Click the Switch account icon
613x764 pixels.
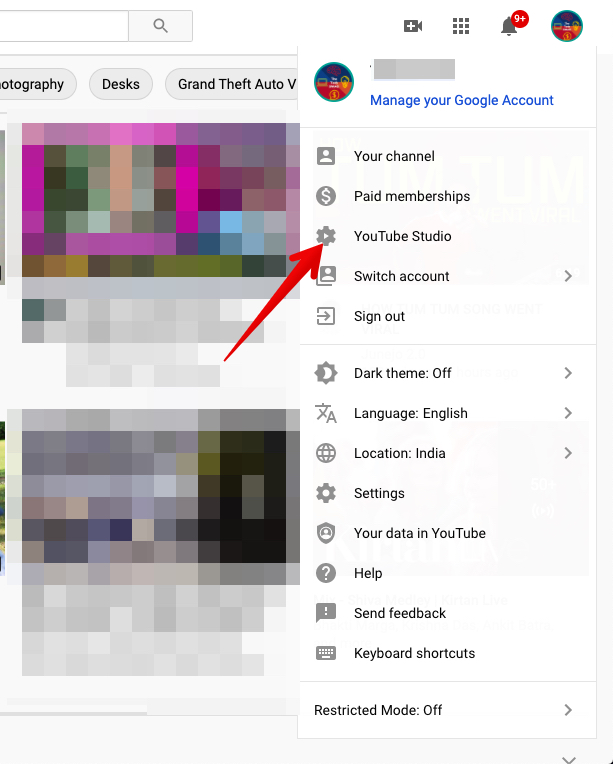(326, 276)
